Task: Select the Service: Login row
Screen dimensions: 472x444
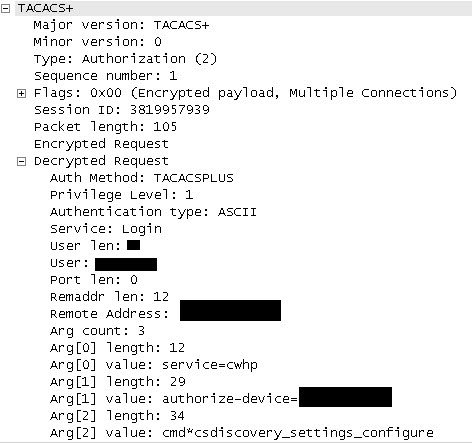Action: (106, 229)
